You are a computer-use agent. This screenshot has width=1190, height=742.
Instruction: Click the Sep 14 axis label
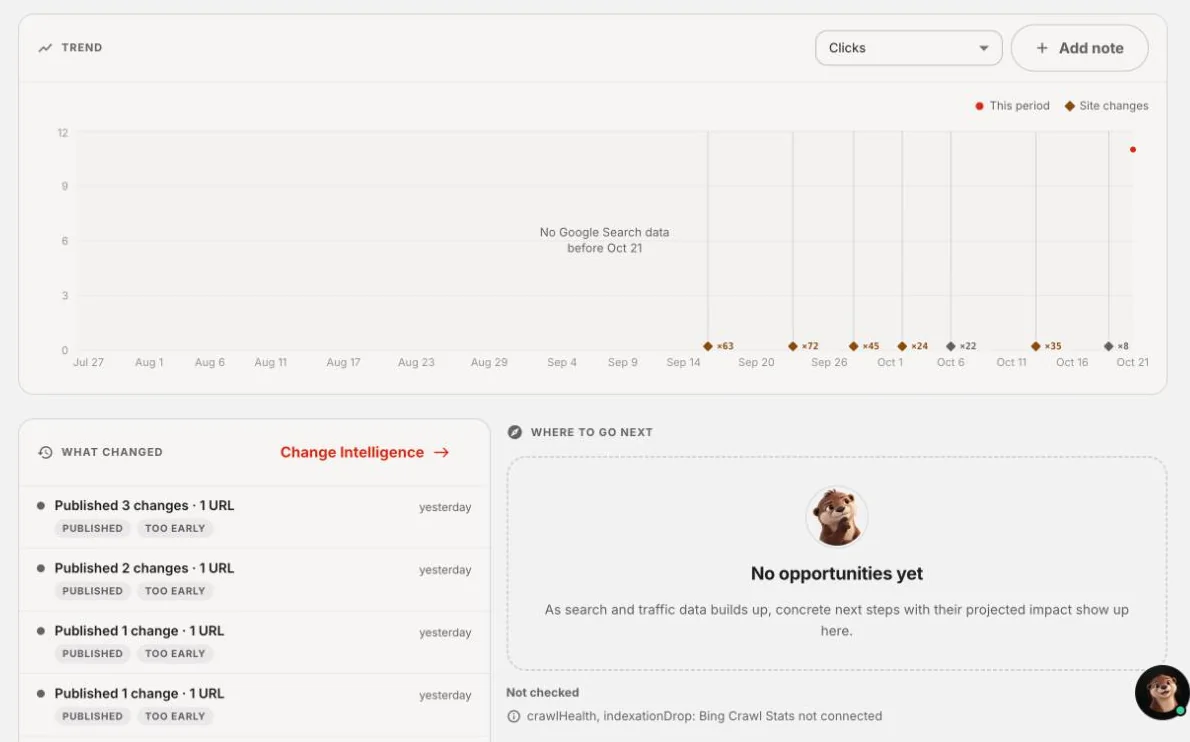(x=683, y=363)
